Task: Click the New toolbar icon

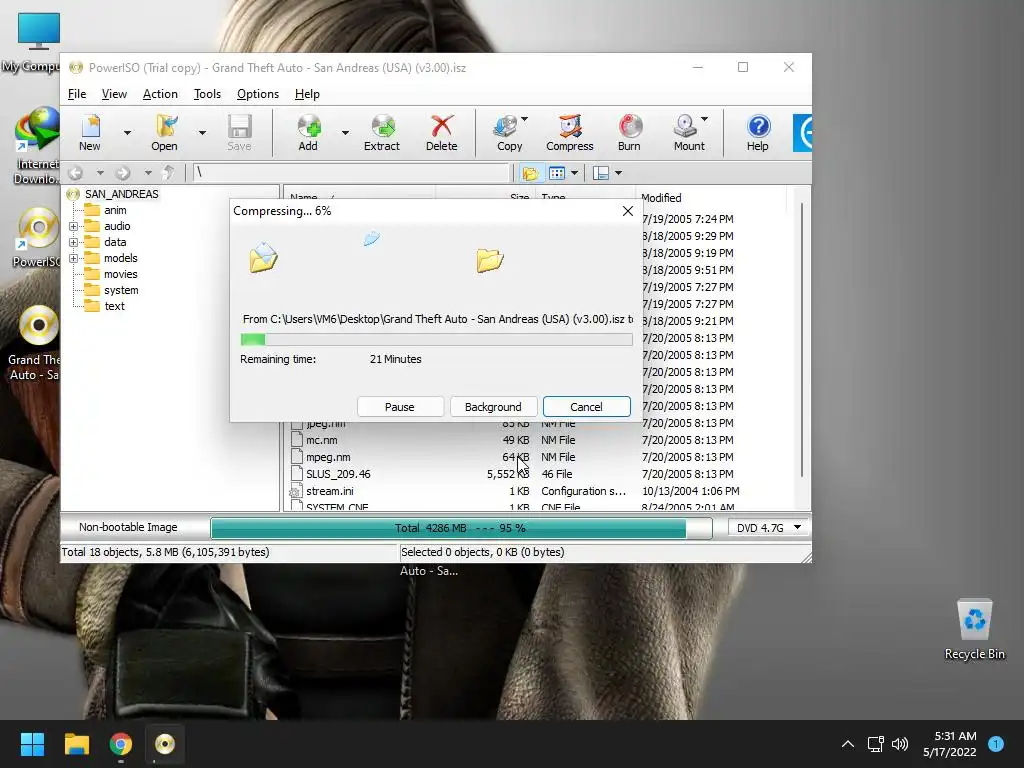Action: coord(90,133)
